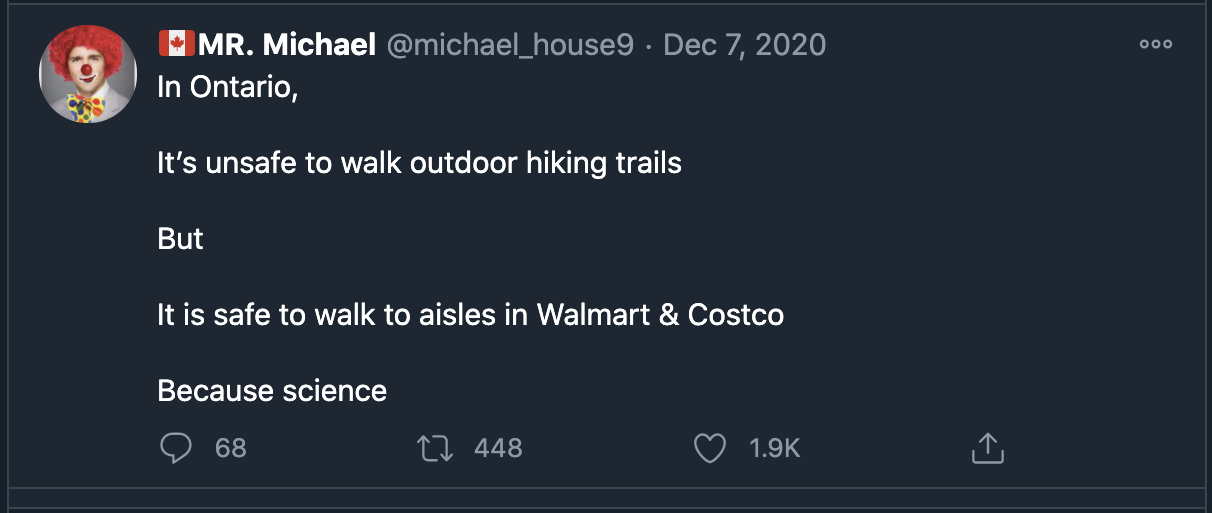Like the tweet with the heart icon
This screenshot has width=1212, height=513.
pos(710,448)
